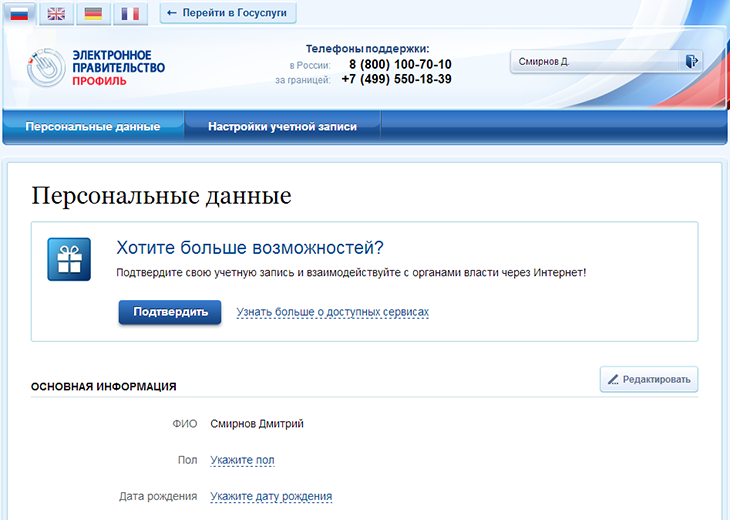This screenshot has width=730, height=520.
Task: Open the Персональные данные tab
Action: (x=93, y=127)
